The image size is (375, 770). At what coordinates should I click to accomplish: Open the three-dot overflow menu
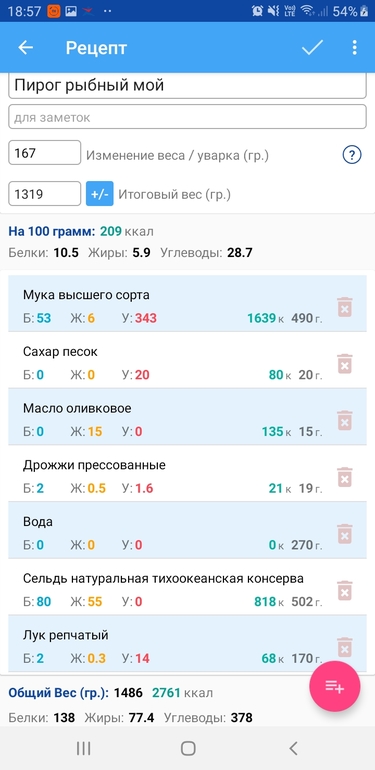click(x=354, y=48)
